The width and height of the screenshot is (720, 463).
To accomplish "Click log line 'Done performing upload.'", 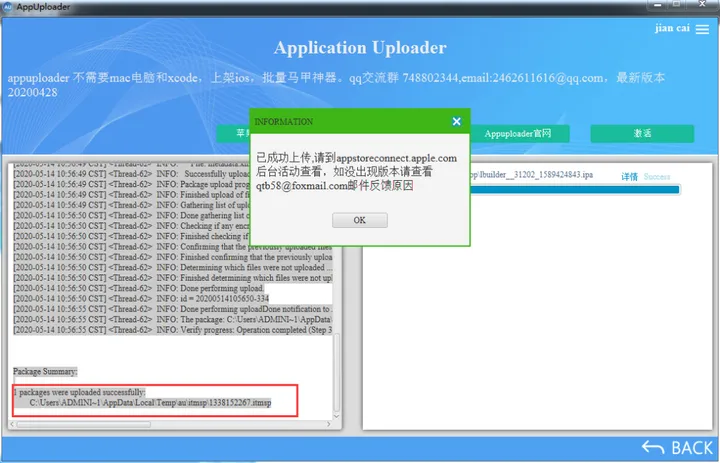I will click(139, 288).
